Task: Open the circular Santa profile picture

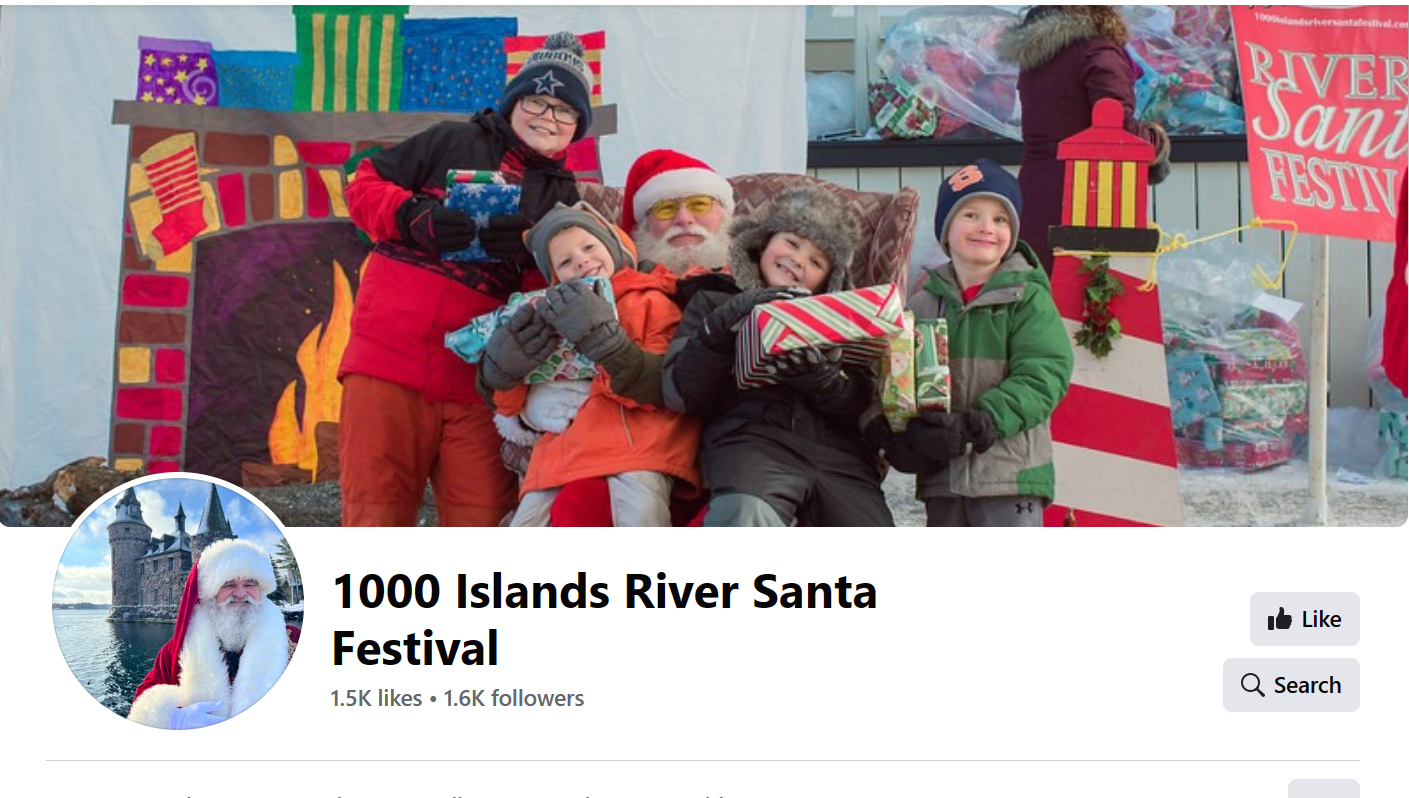Action: 178,600
